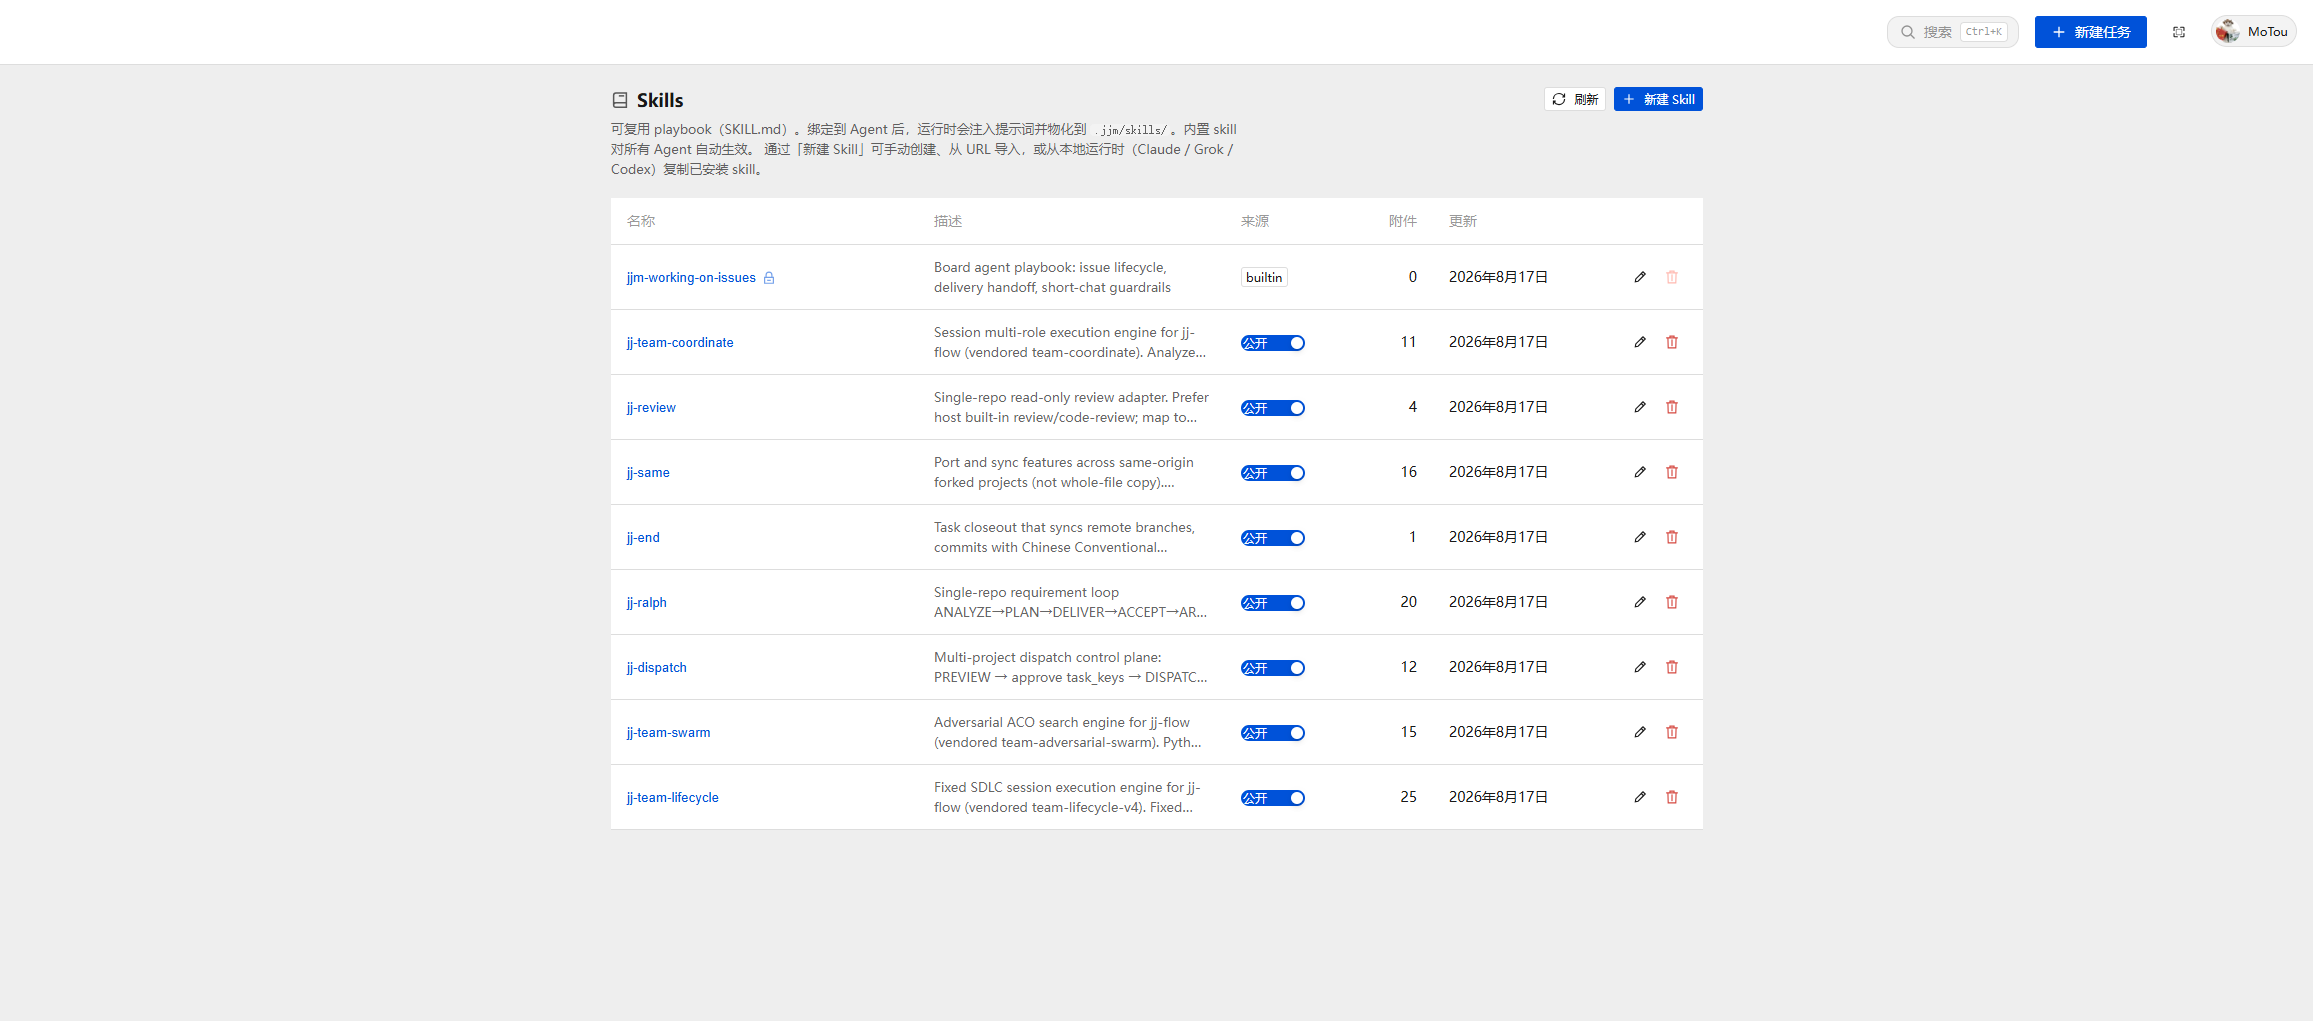The width and height of the screenshot is (2313, 1021).
Task: Edit the jjm-working-on-issues skill
Action: pyautogui.click(x=1640, y=277)
